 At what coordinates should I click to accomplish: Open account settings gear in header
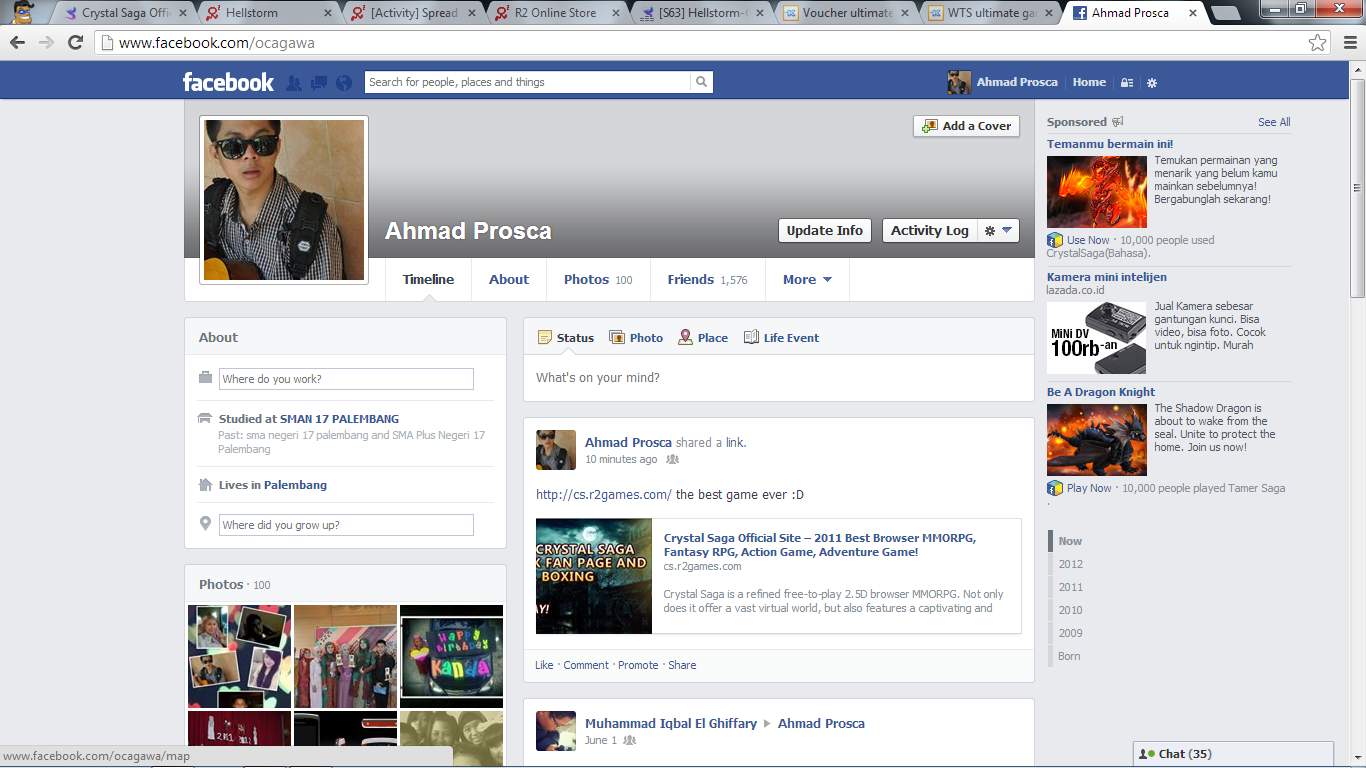click(1152, 83)
